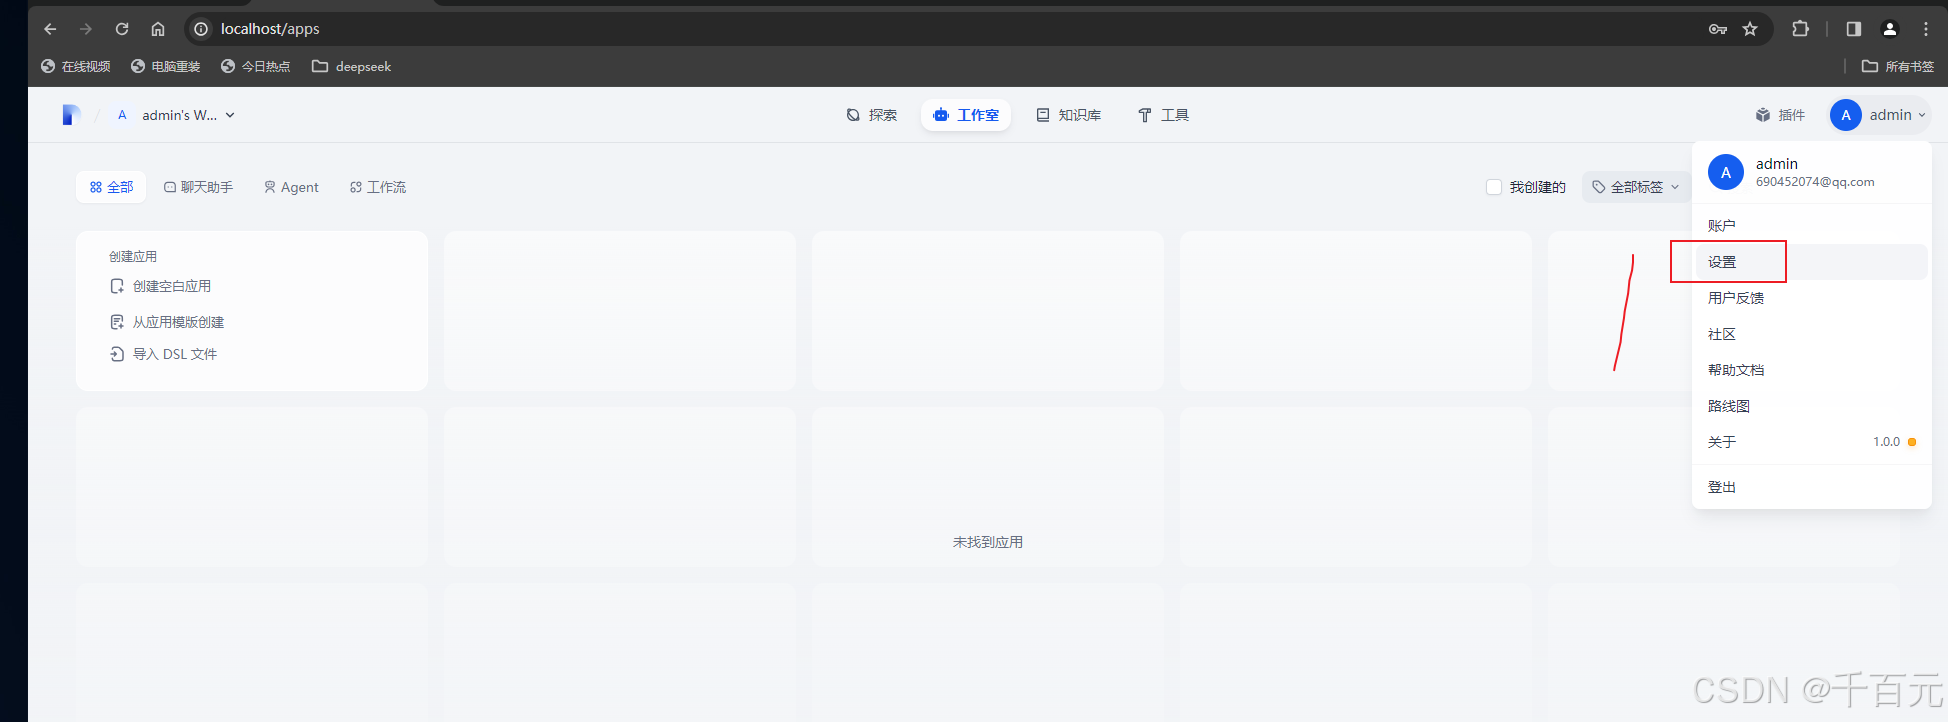The width and height of the screenshot is (1948, 722).
Task: Toggle browser side panel icon
Action: tap(1854, 29)
